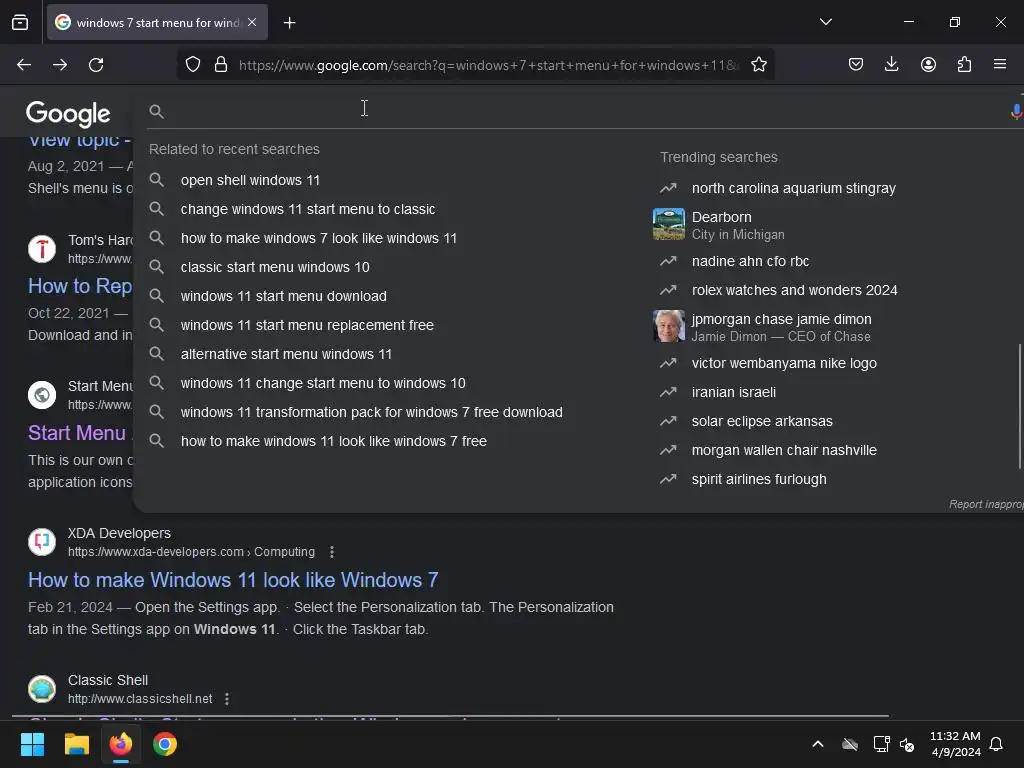The height and width of the screenshot is (768, 1024).
Task: Click the Google logo
Action: (x=68, y=114)
